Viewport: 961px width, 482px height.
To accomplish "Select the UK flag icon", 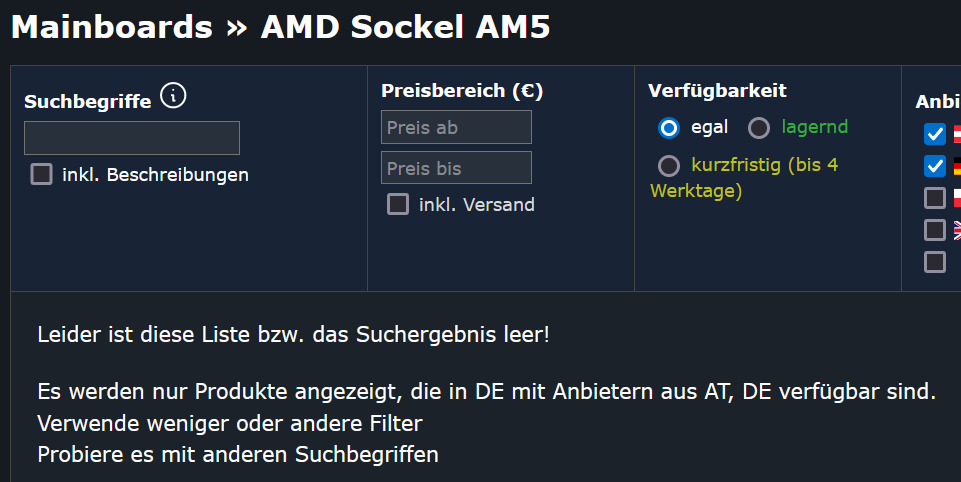I will [957, 230].
